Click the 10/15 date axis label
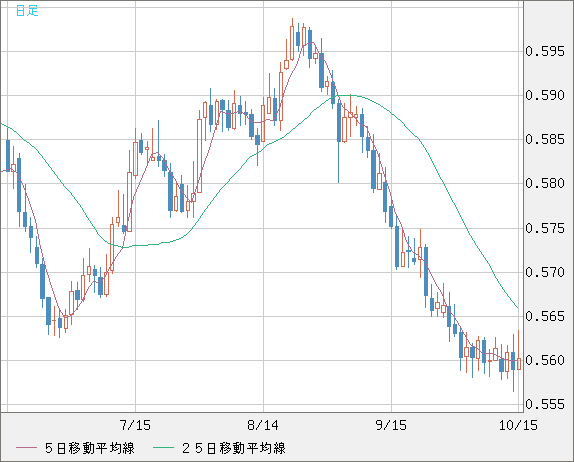 [518, 425]
